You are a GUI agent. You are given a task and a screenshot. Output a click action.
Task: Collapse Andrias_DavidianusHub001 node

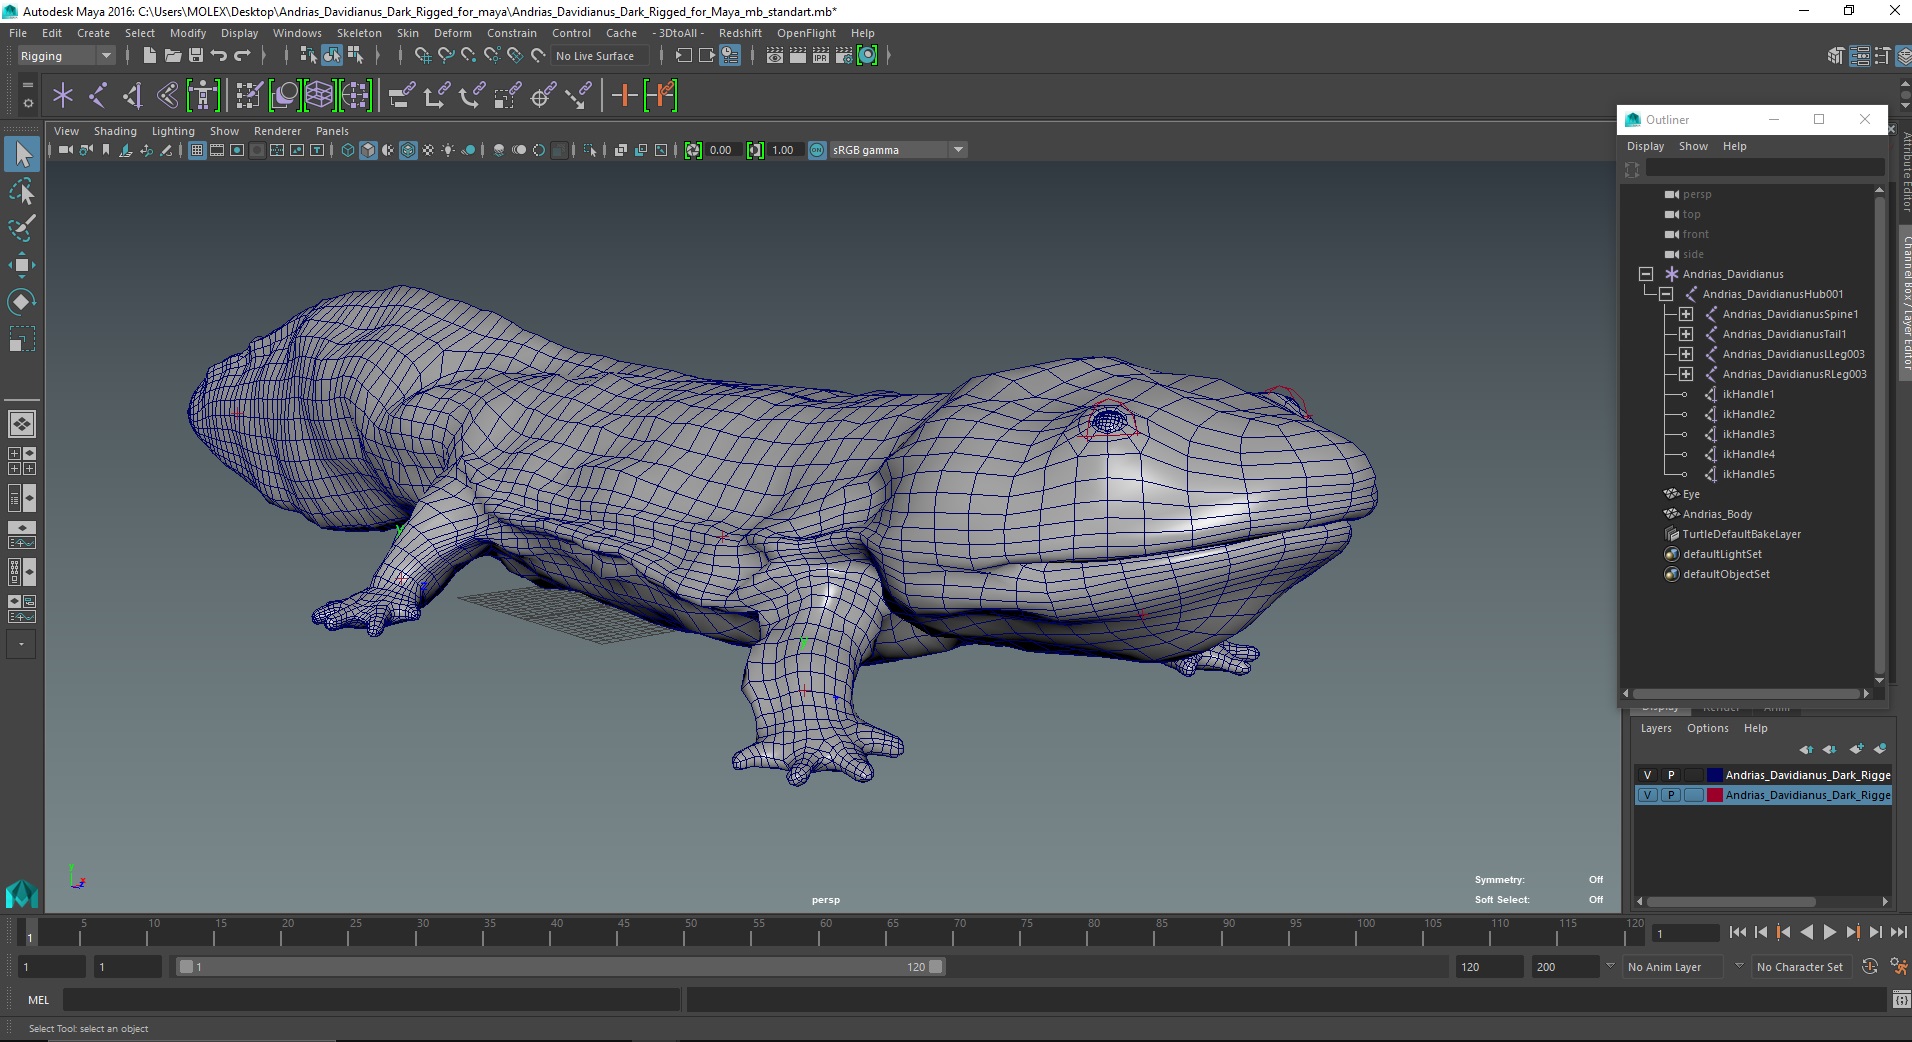1666,294
